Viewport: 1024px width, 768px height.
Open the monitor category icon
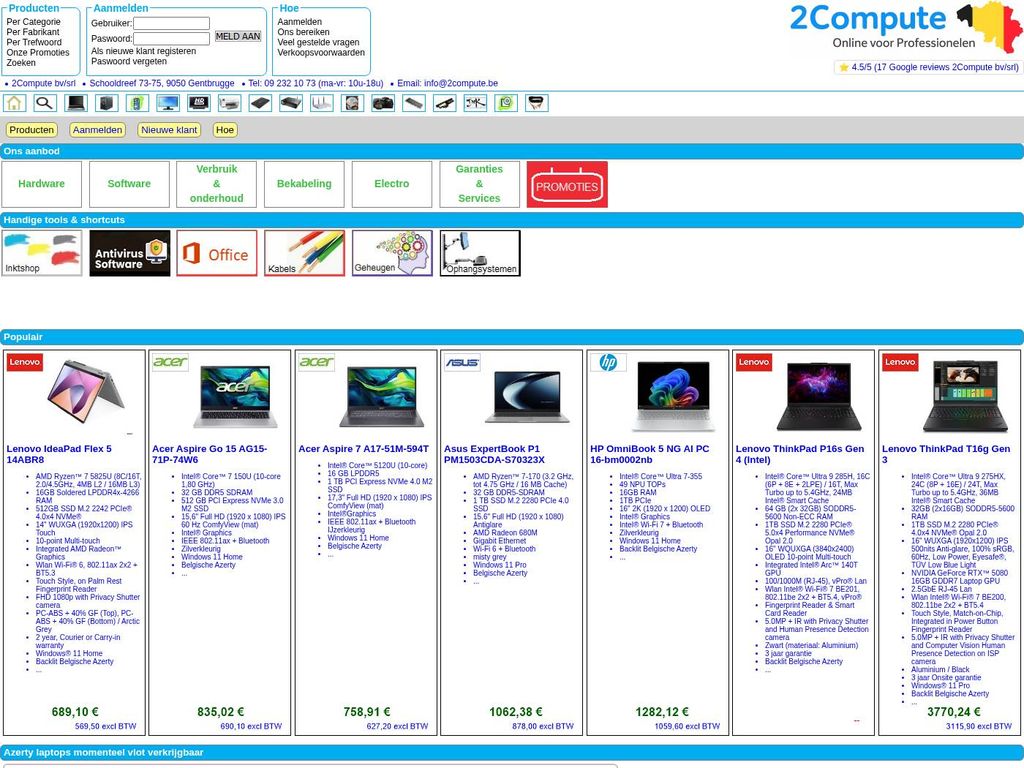[168, 103]
